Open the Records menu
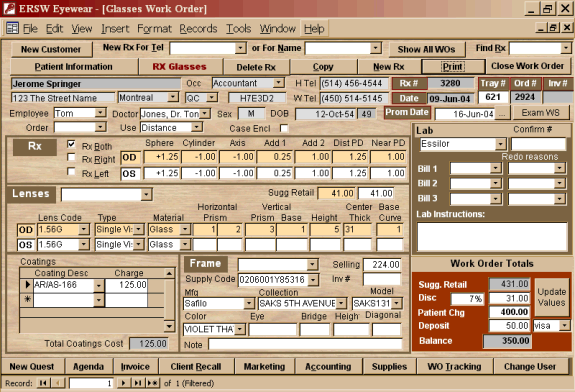Viewport: 575px width, 392px height. (198, 29)
